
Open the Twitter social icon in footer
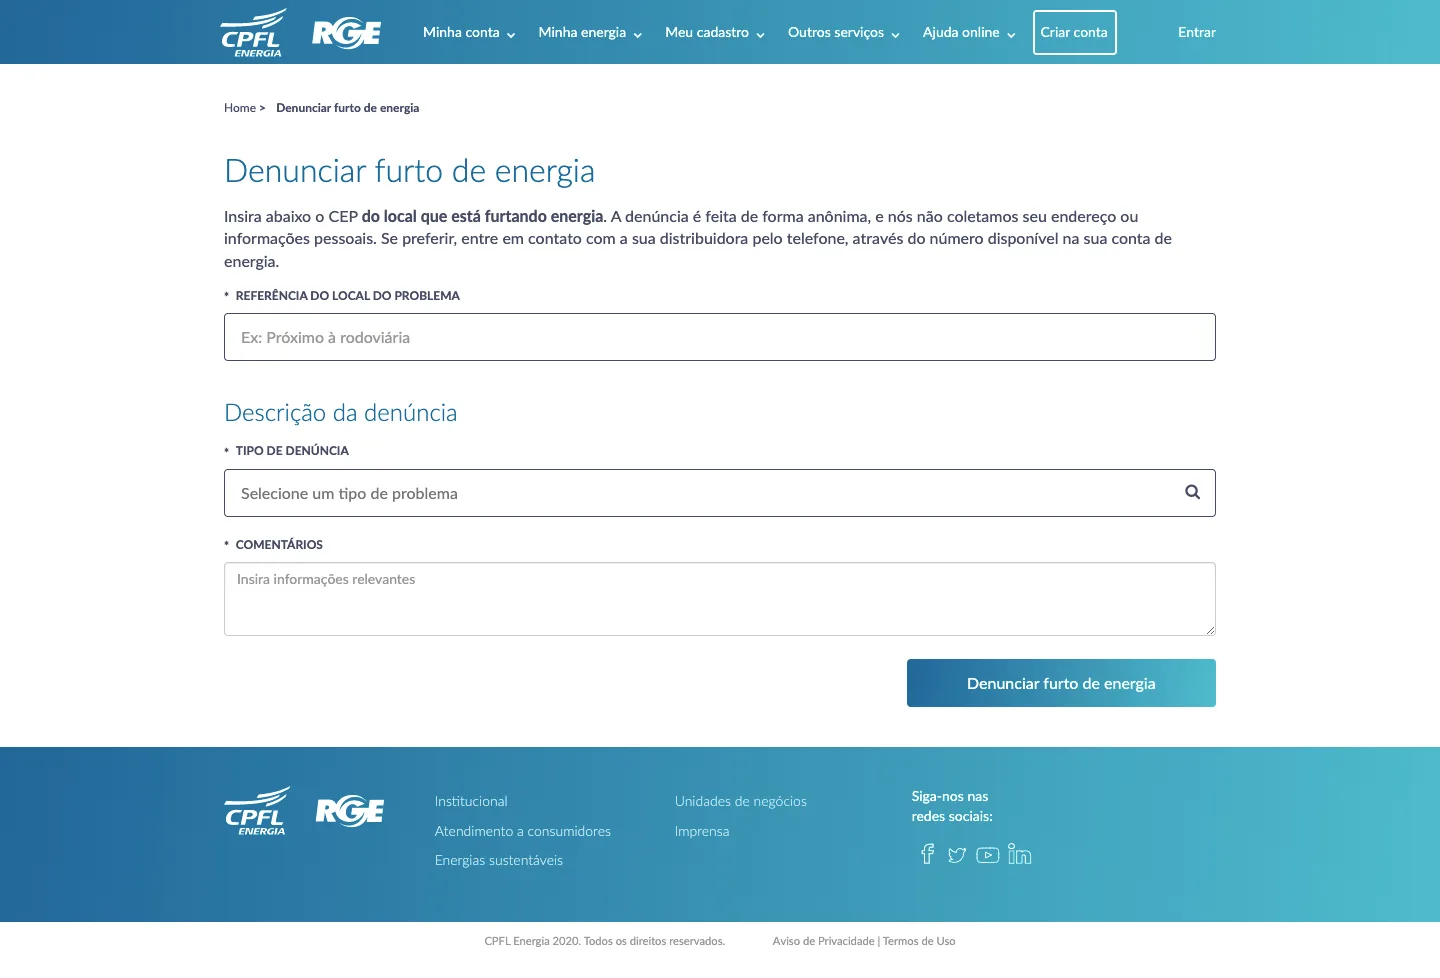957,855
